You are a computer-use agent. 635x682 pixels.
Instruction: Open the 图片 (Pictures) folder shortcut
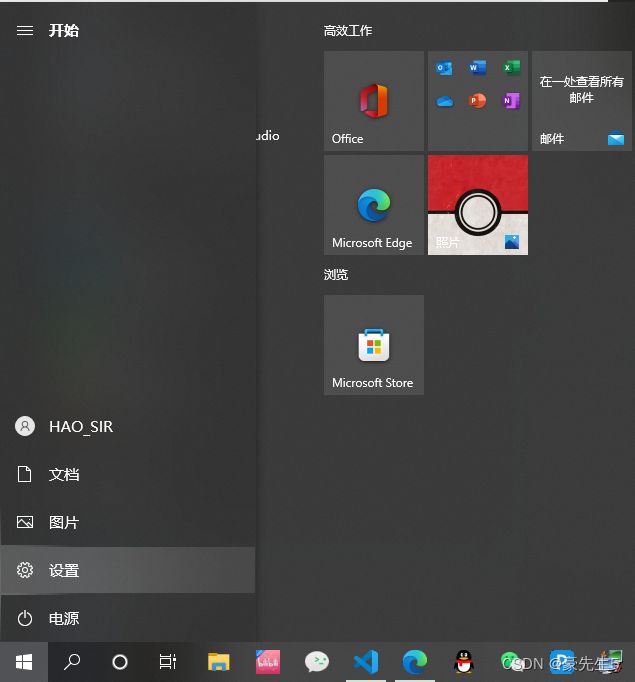(x=127, y=522)
